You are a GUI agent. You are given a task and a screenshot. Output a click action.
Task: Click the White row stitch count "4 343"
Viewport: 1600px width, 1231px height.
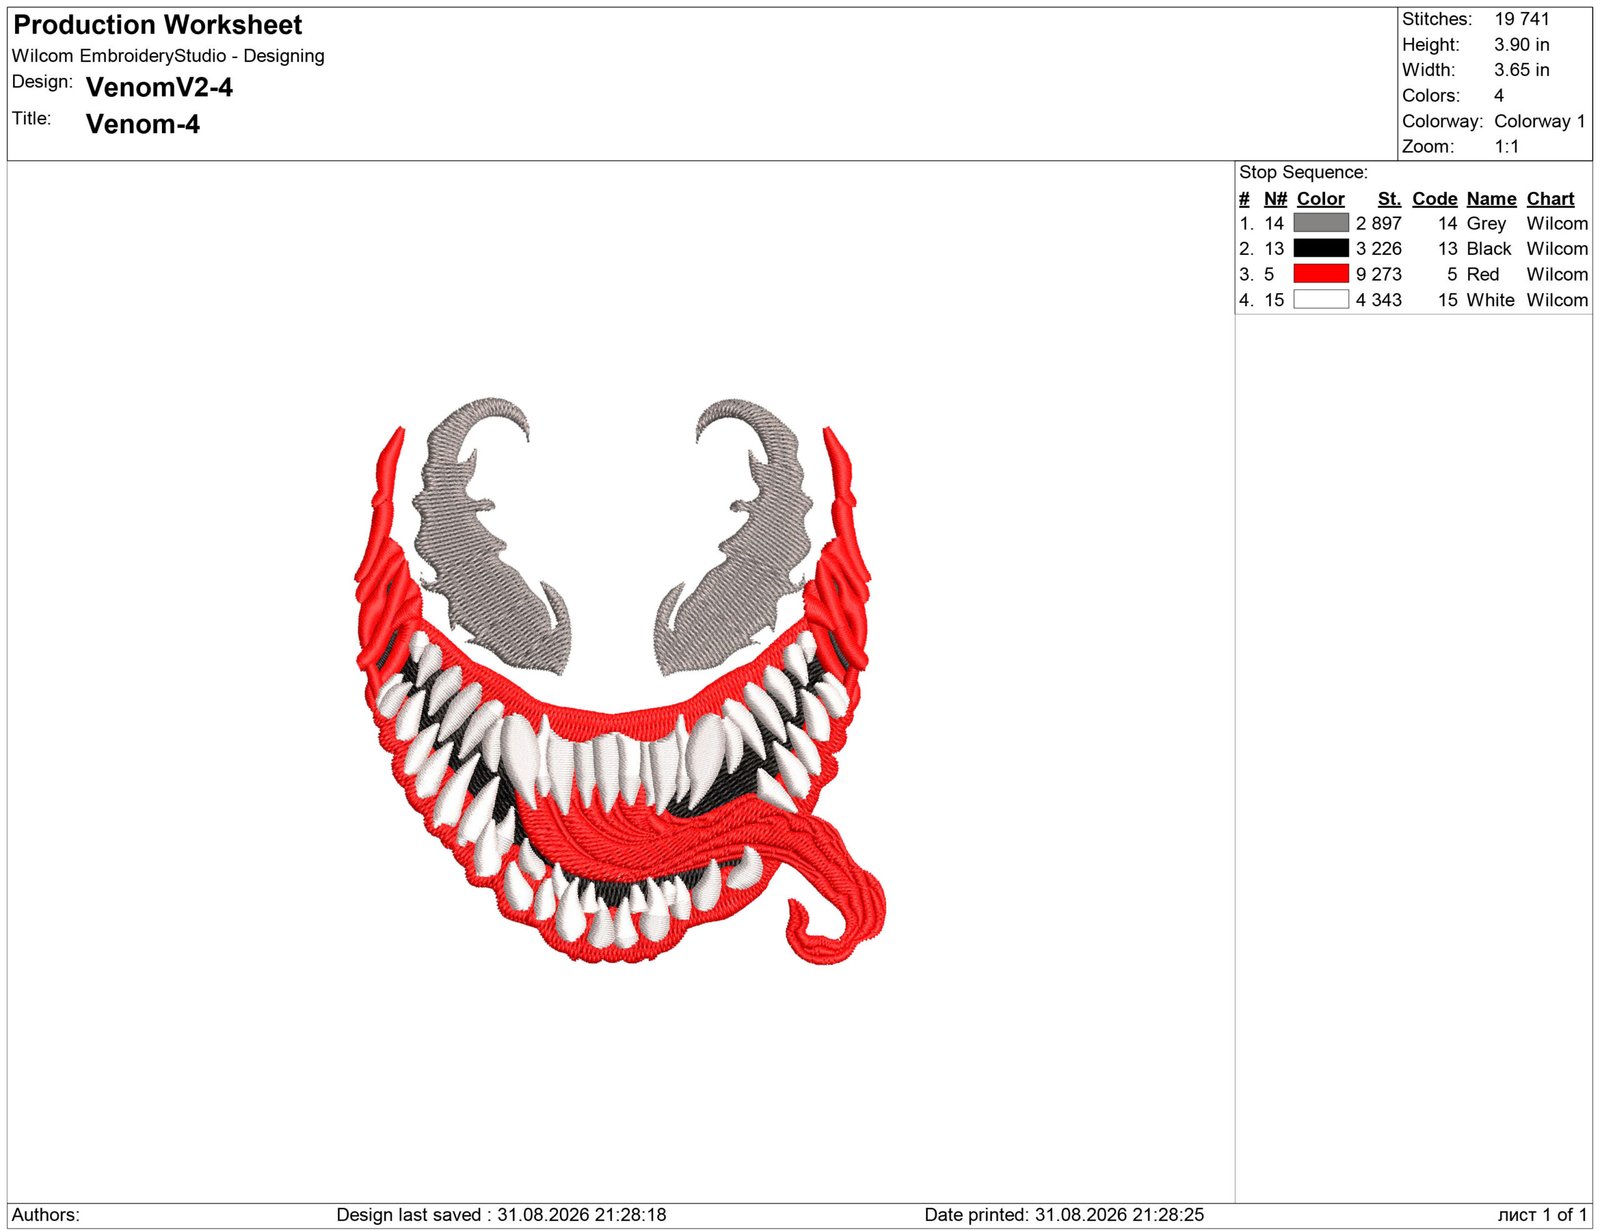point(1379,300)
